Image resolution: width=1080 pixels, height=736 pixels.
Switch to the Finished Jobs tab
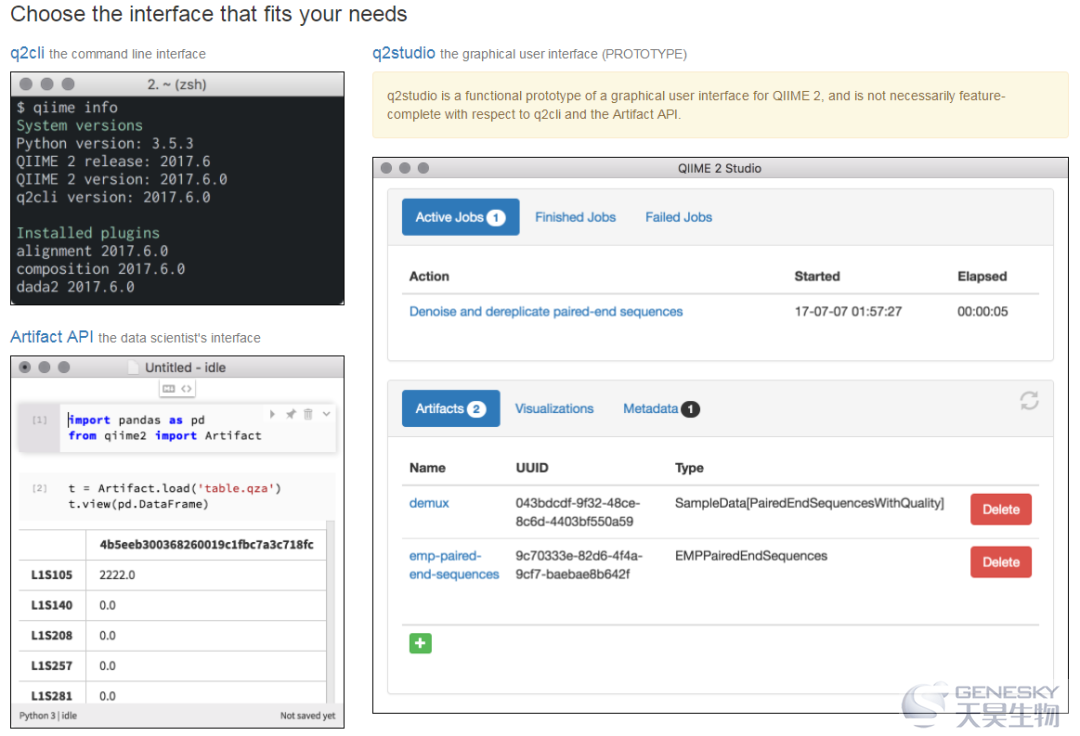click(575, 217)
